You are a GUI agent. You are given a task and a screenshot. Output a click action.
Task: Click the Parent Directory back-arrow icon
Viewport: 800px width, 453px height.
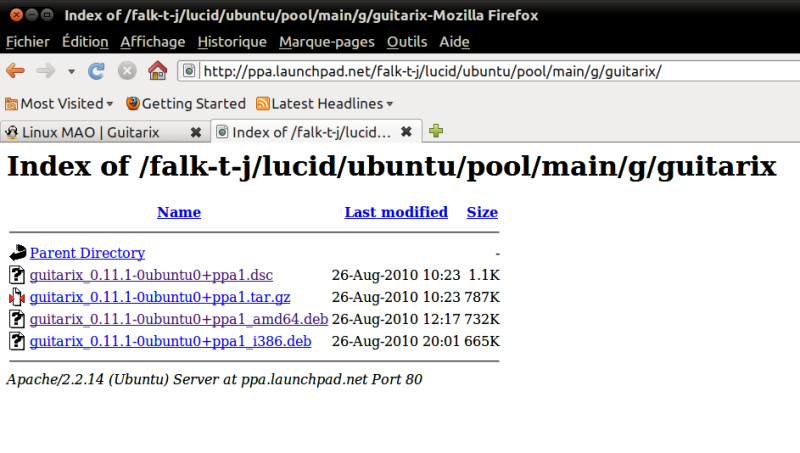[17, 253]
